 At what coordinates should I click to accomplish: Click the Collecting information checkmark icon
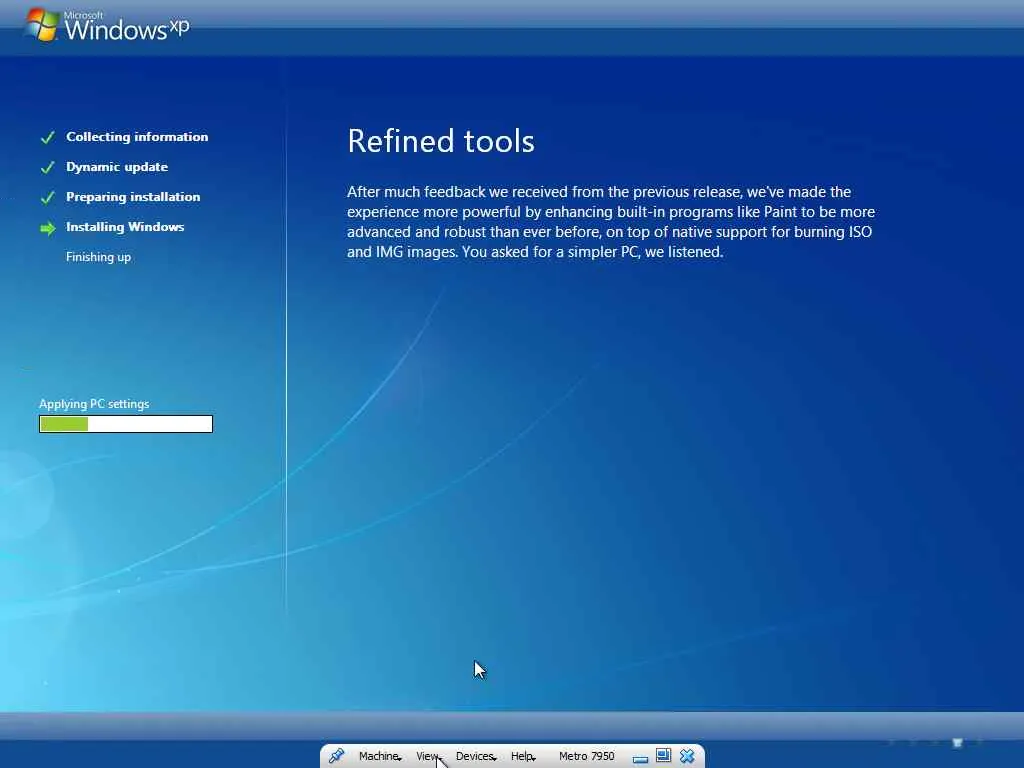pyautogui.click(x=48, y=137)
